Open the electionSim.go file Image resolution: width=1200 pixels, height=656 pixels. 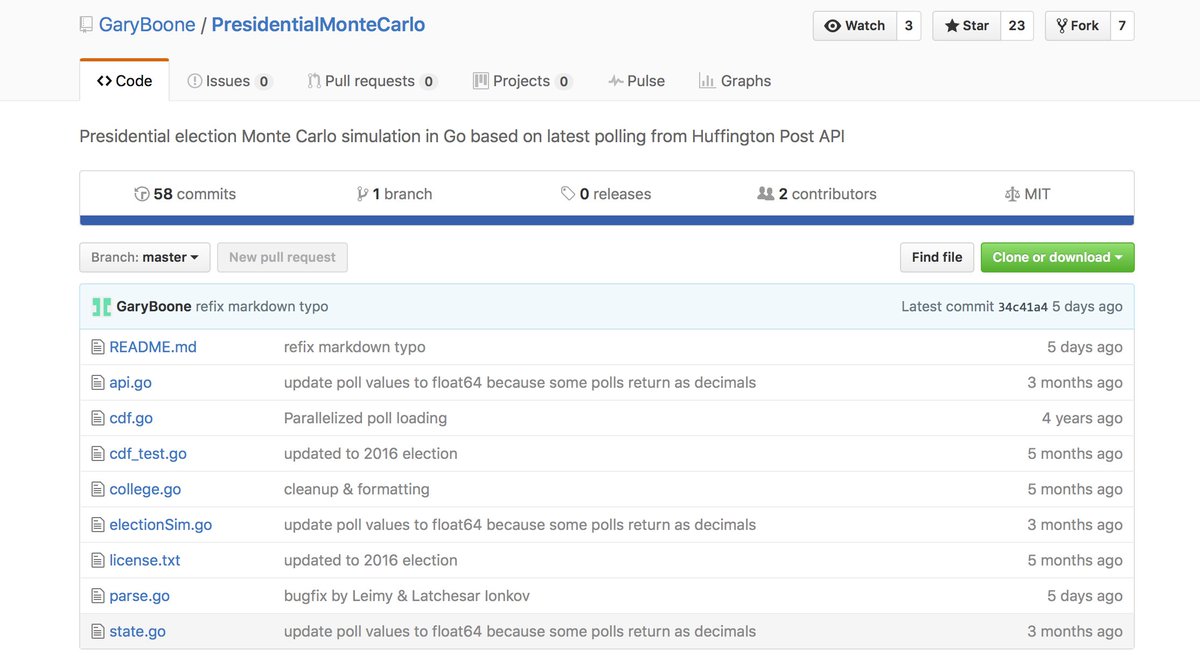click(160, 524)
